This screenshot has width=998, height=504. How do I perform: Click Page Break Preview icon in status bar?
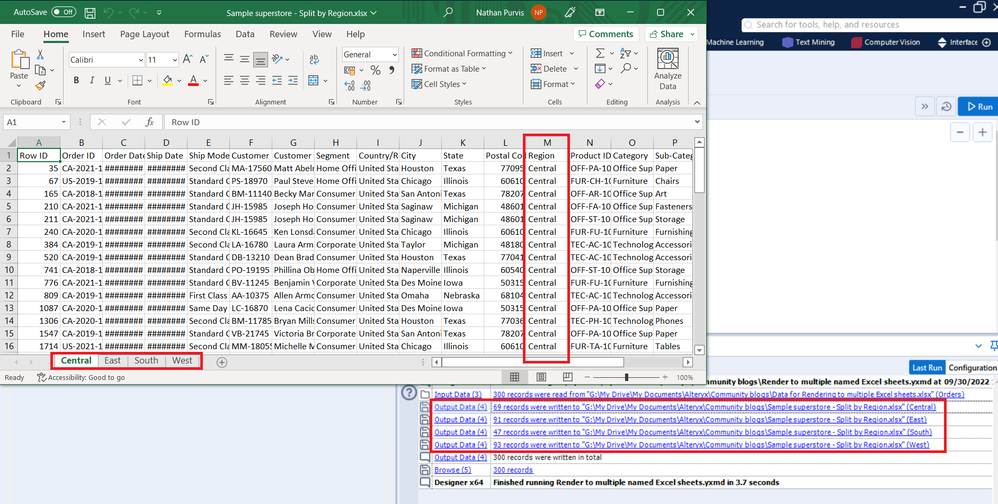(567, 377)
